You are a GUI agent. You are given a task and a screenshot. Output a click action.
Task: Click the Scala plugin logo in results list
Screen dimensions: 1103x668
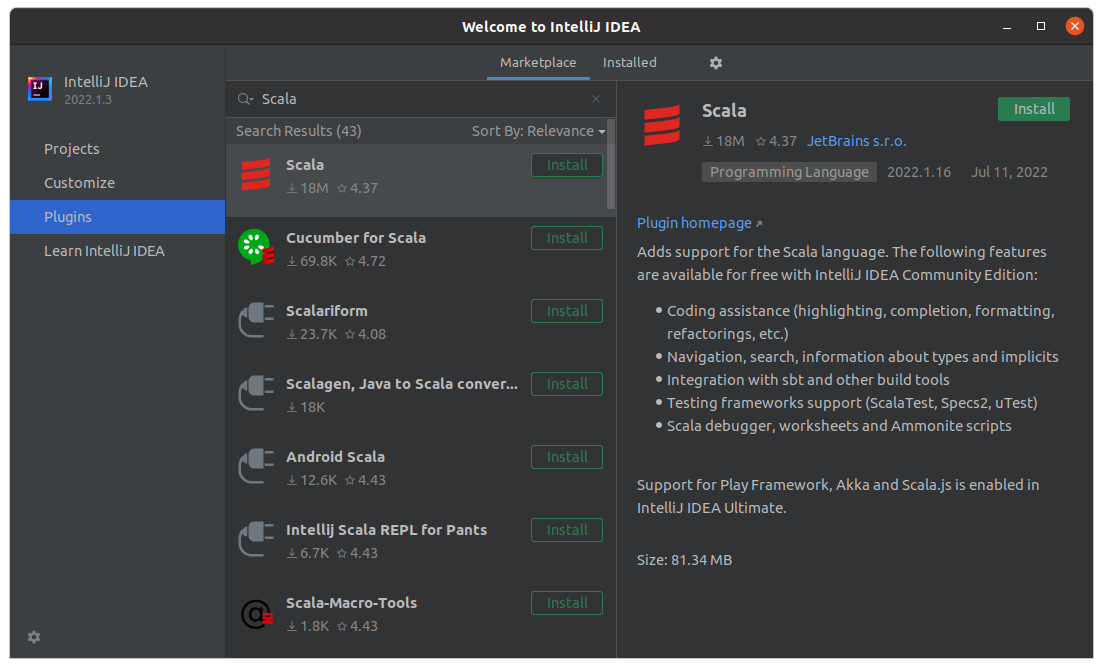(x=256, y=175)
